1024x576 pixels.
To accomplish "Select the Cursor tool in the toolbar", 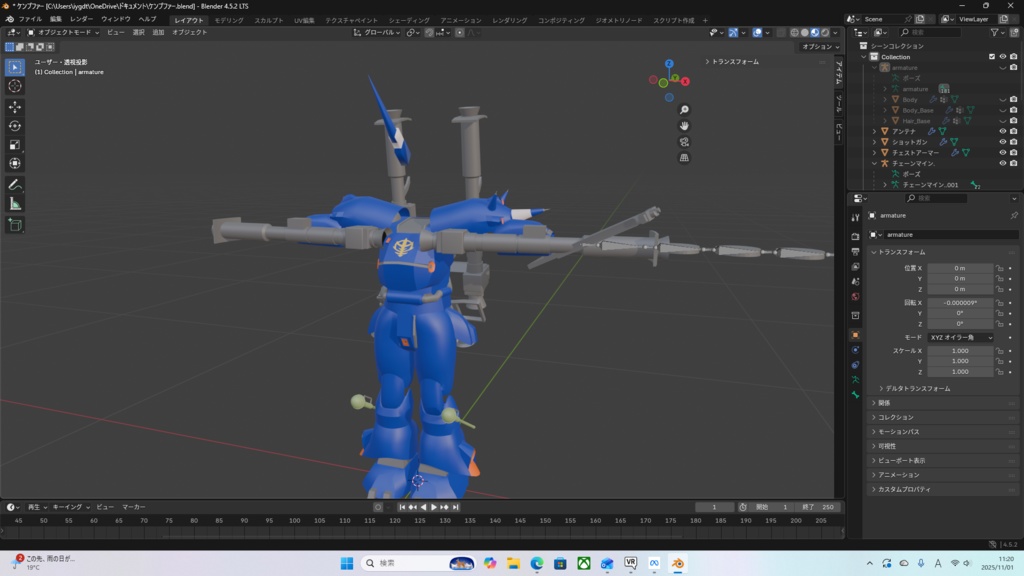I will (x=15, y=86).
